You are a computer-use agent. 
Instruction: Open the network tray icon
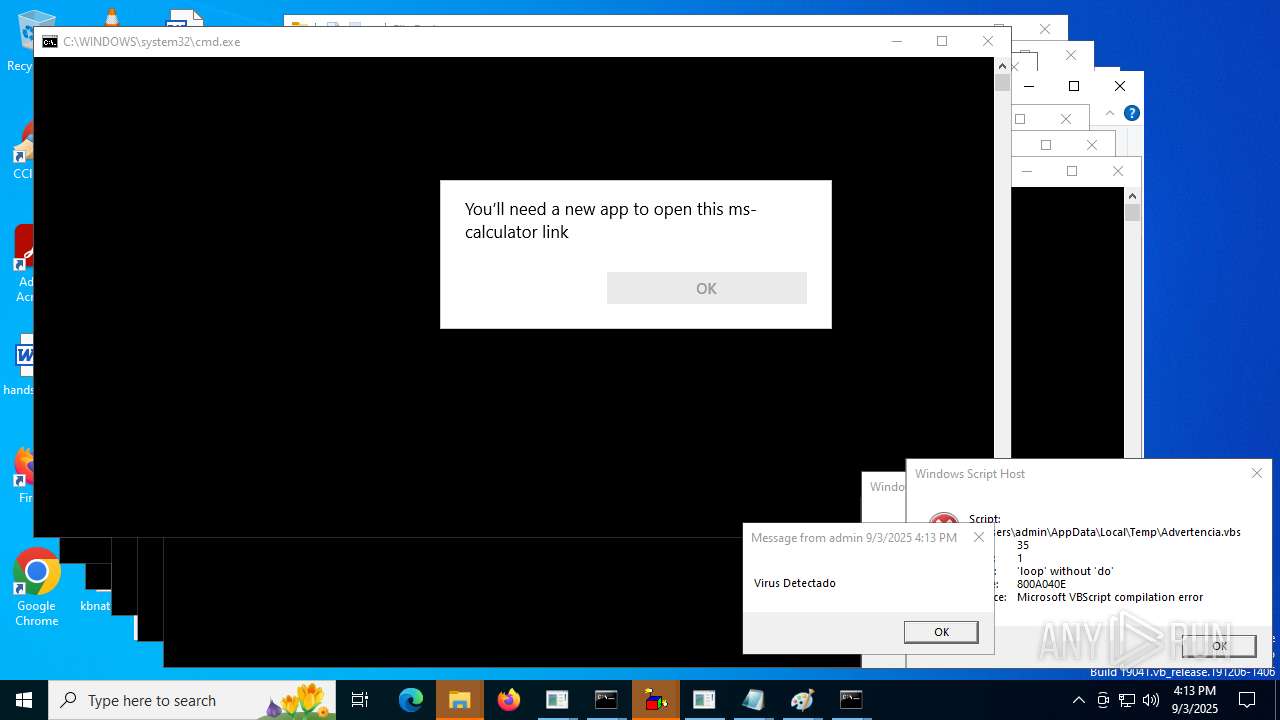(x=1127, y=700)
